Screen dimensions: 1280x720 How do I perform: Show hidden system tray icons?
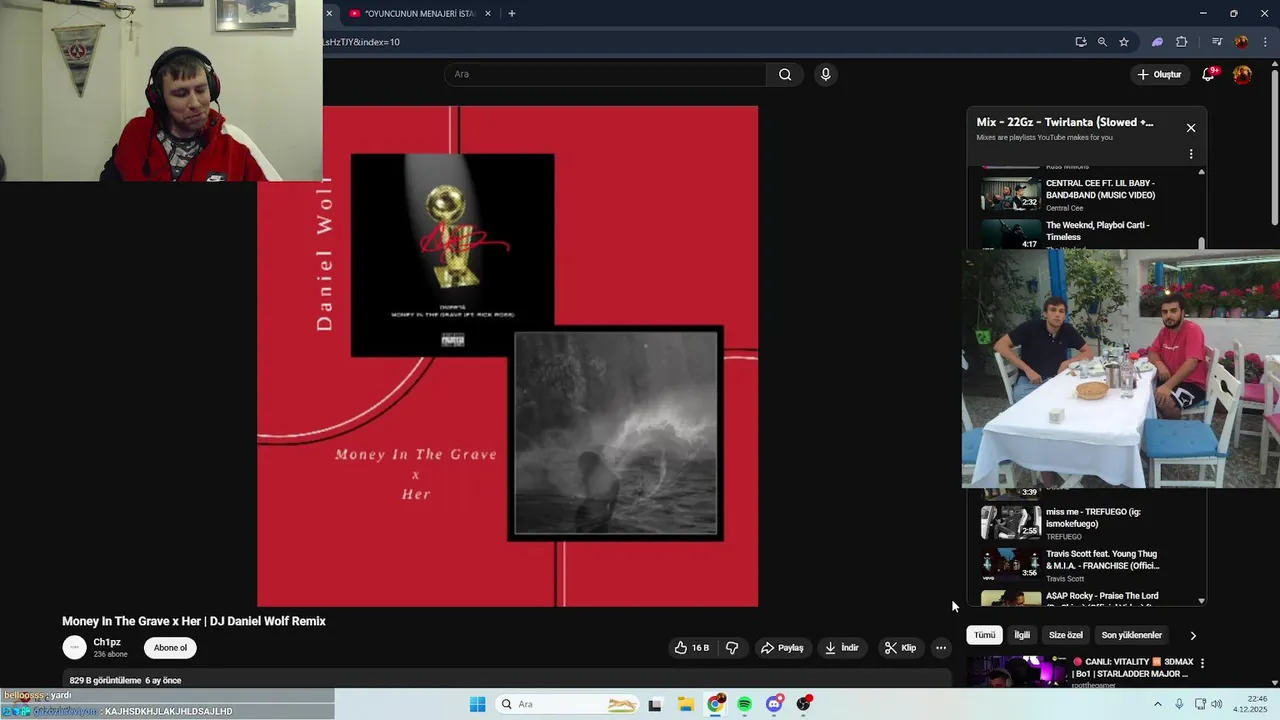(x=1158, y=704)
